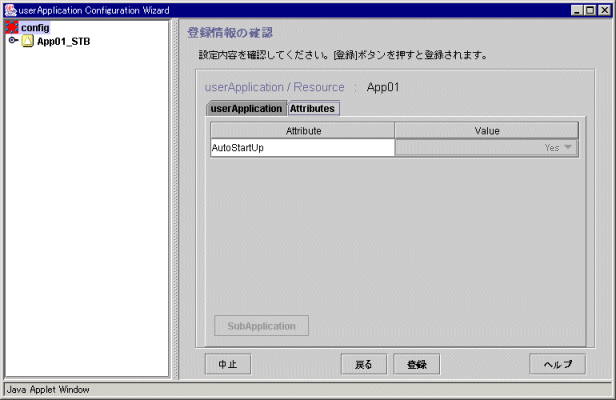
Task: Click the Java Applet Window status text
Action: (48, 389)
